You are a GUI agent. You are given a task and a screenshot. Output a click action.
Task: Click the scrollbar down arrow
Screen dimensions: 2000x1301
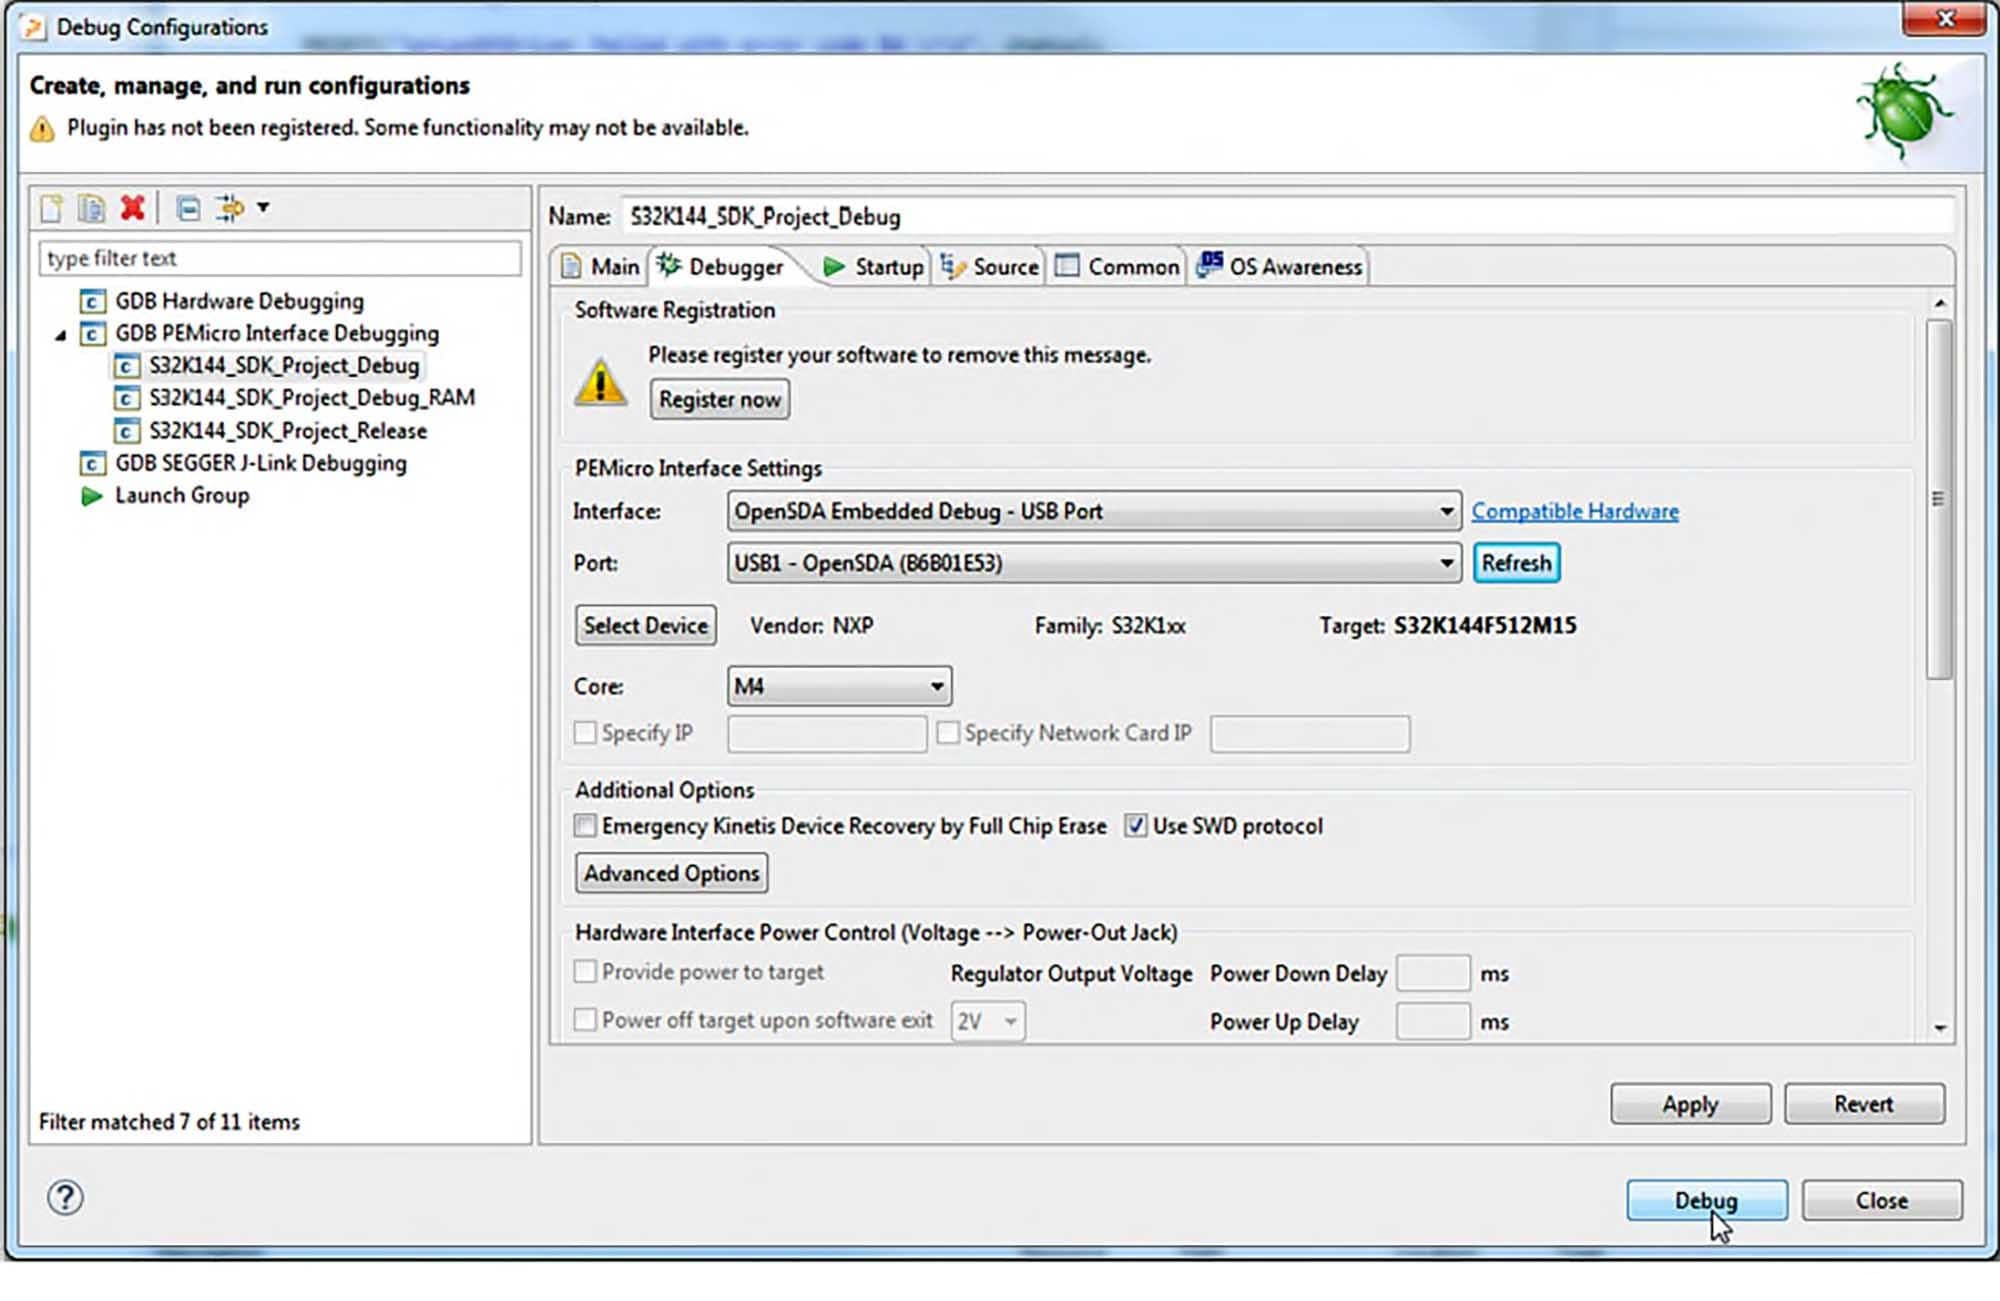[x=1940, y=1028]
